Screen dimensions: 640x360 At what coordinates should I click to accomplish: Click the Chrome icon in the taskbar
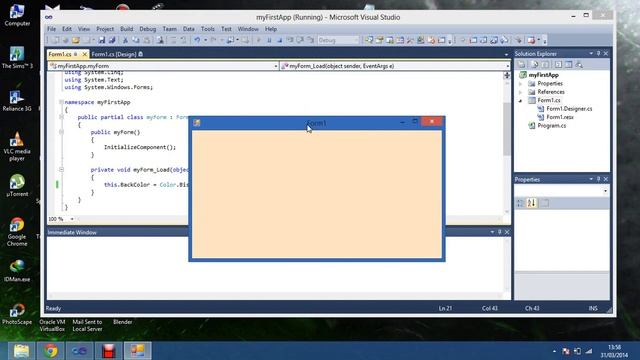click(x=51, y=351)
